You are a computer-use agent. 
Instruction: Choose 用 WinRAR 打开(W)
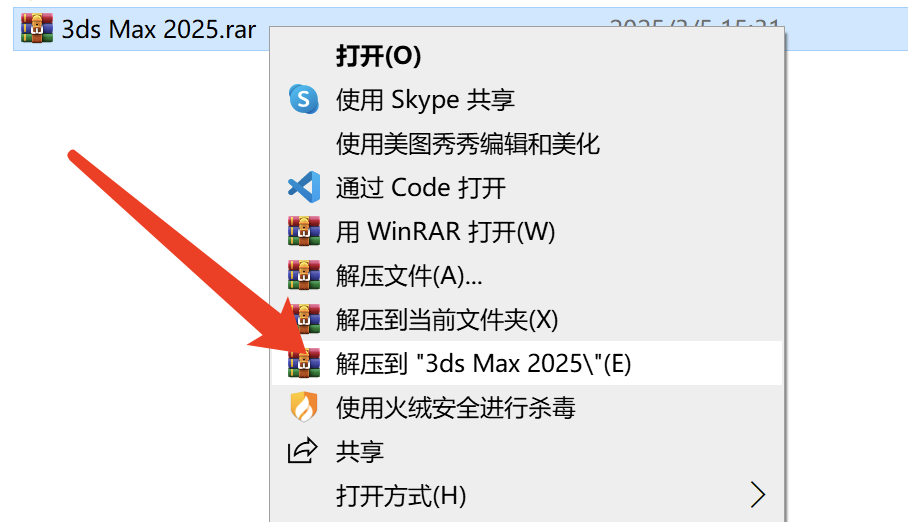click(x=445, y=232)
